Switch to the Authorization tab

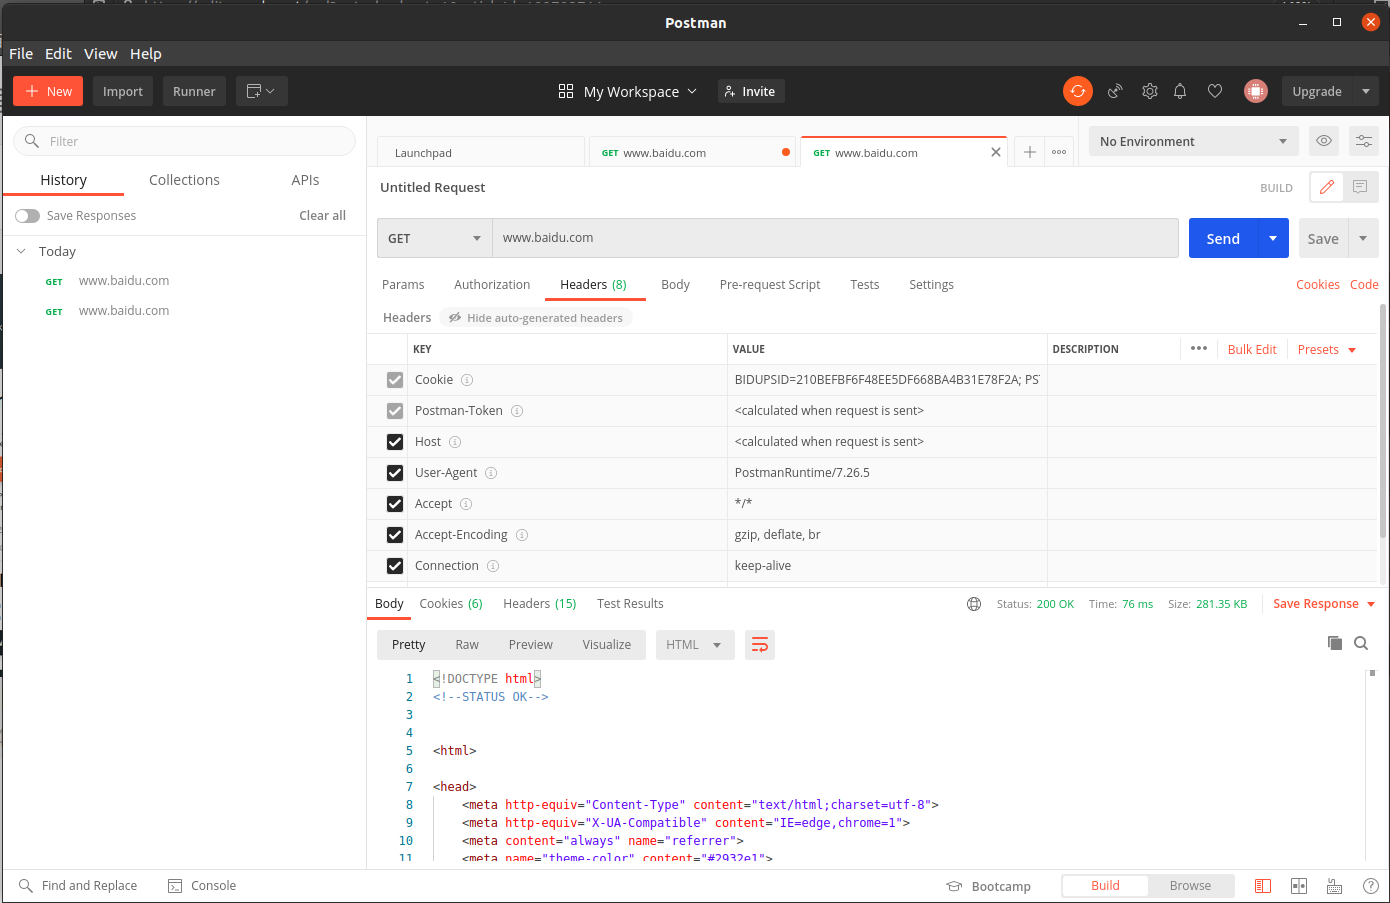[492, 285]
